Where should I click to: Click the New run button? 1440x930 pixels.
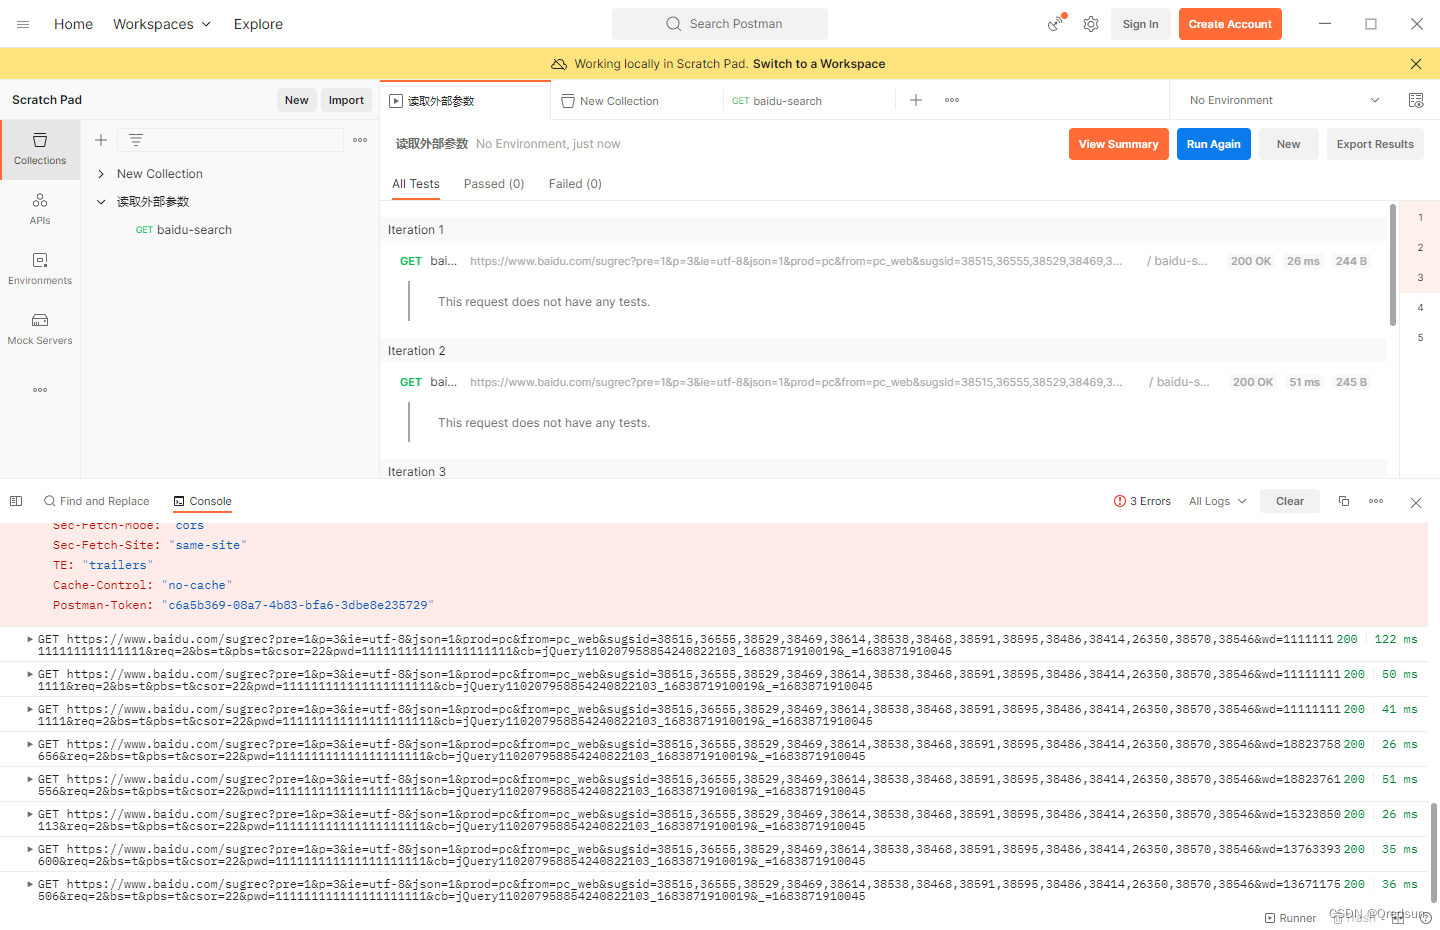1288,144
